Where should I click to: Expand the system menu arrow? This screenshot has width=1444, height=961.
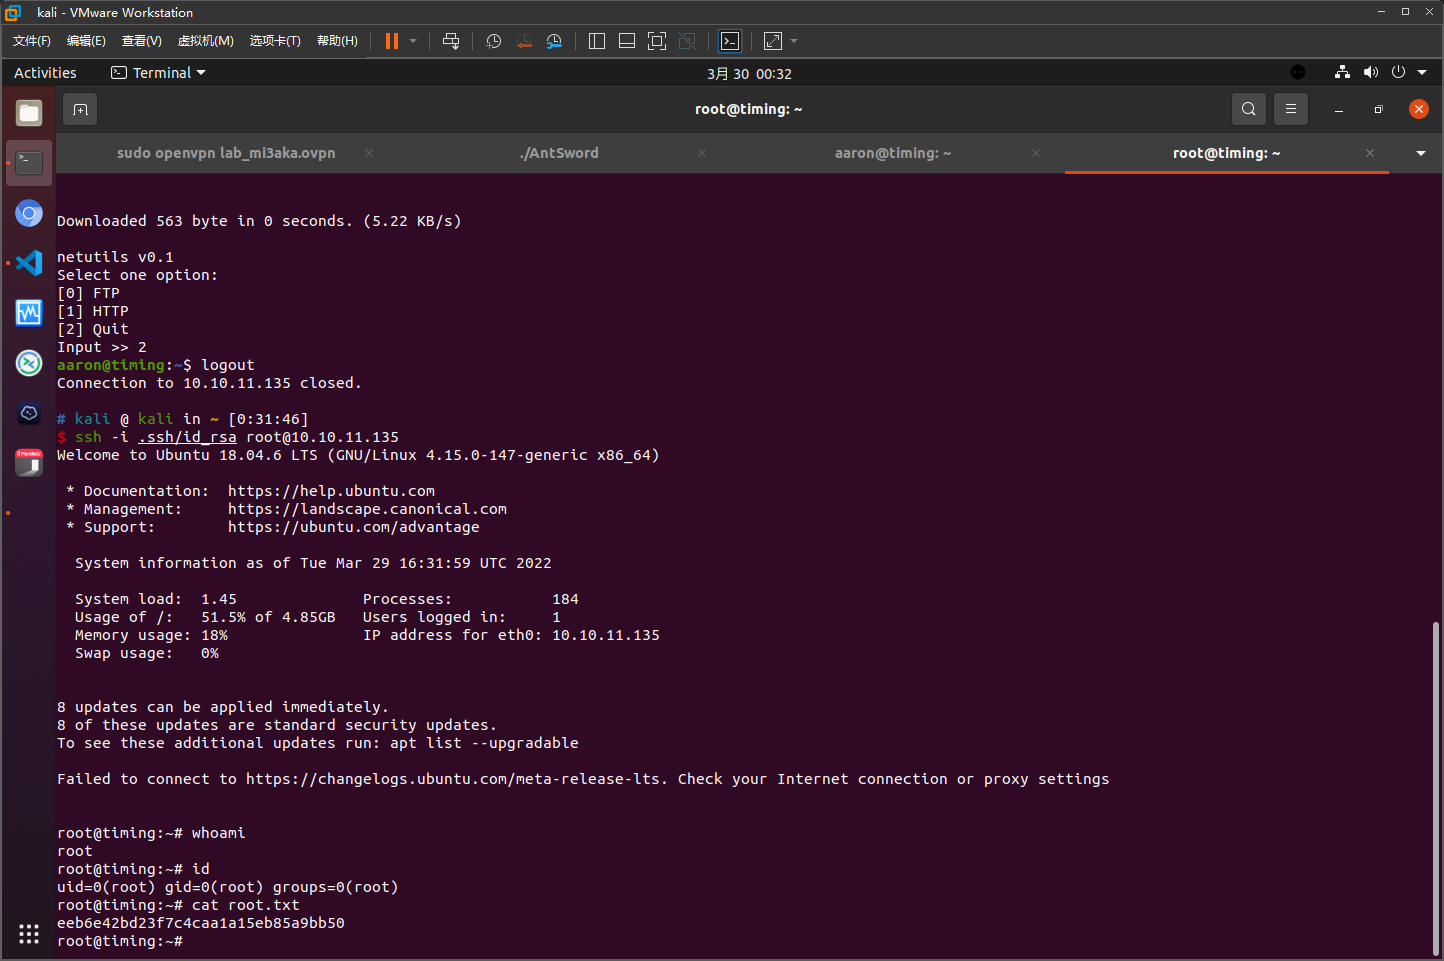1422,72
